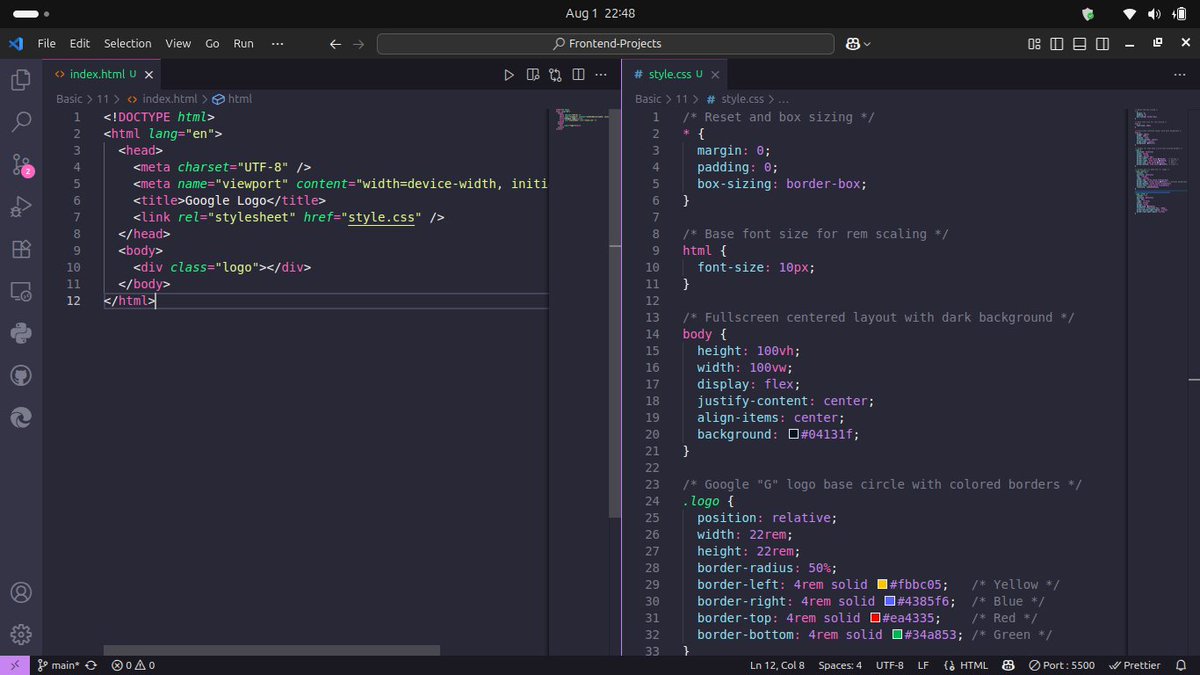Click the breadcrumb ellipsis in style.css

[783, 99]
